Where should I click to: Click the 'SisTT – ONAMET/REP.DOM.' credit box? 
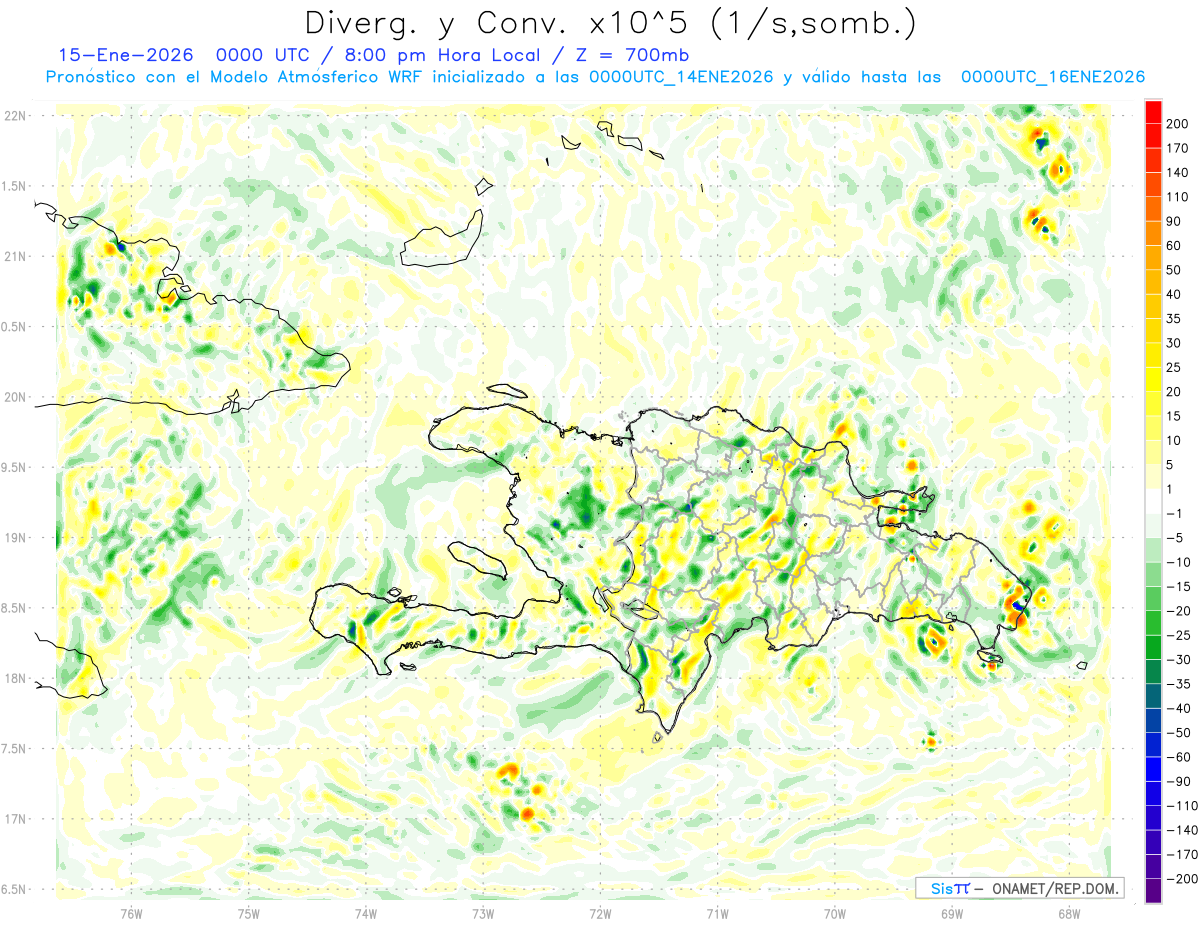click(x=1019, y=888)
